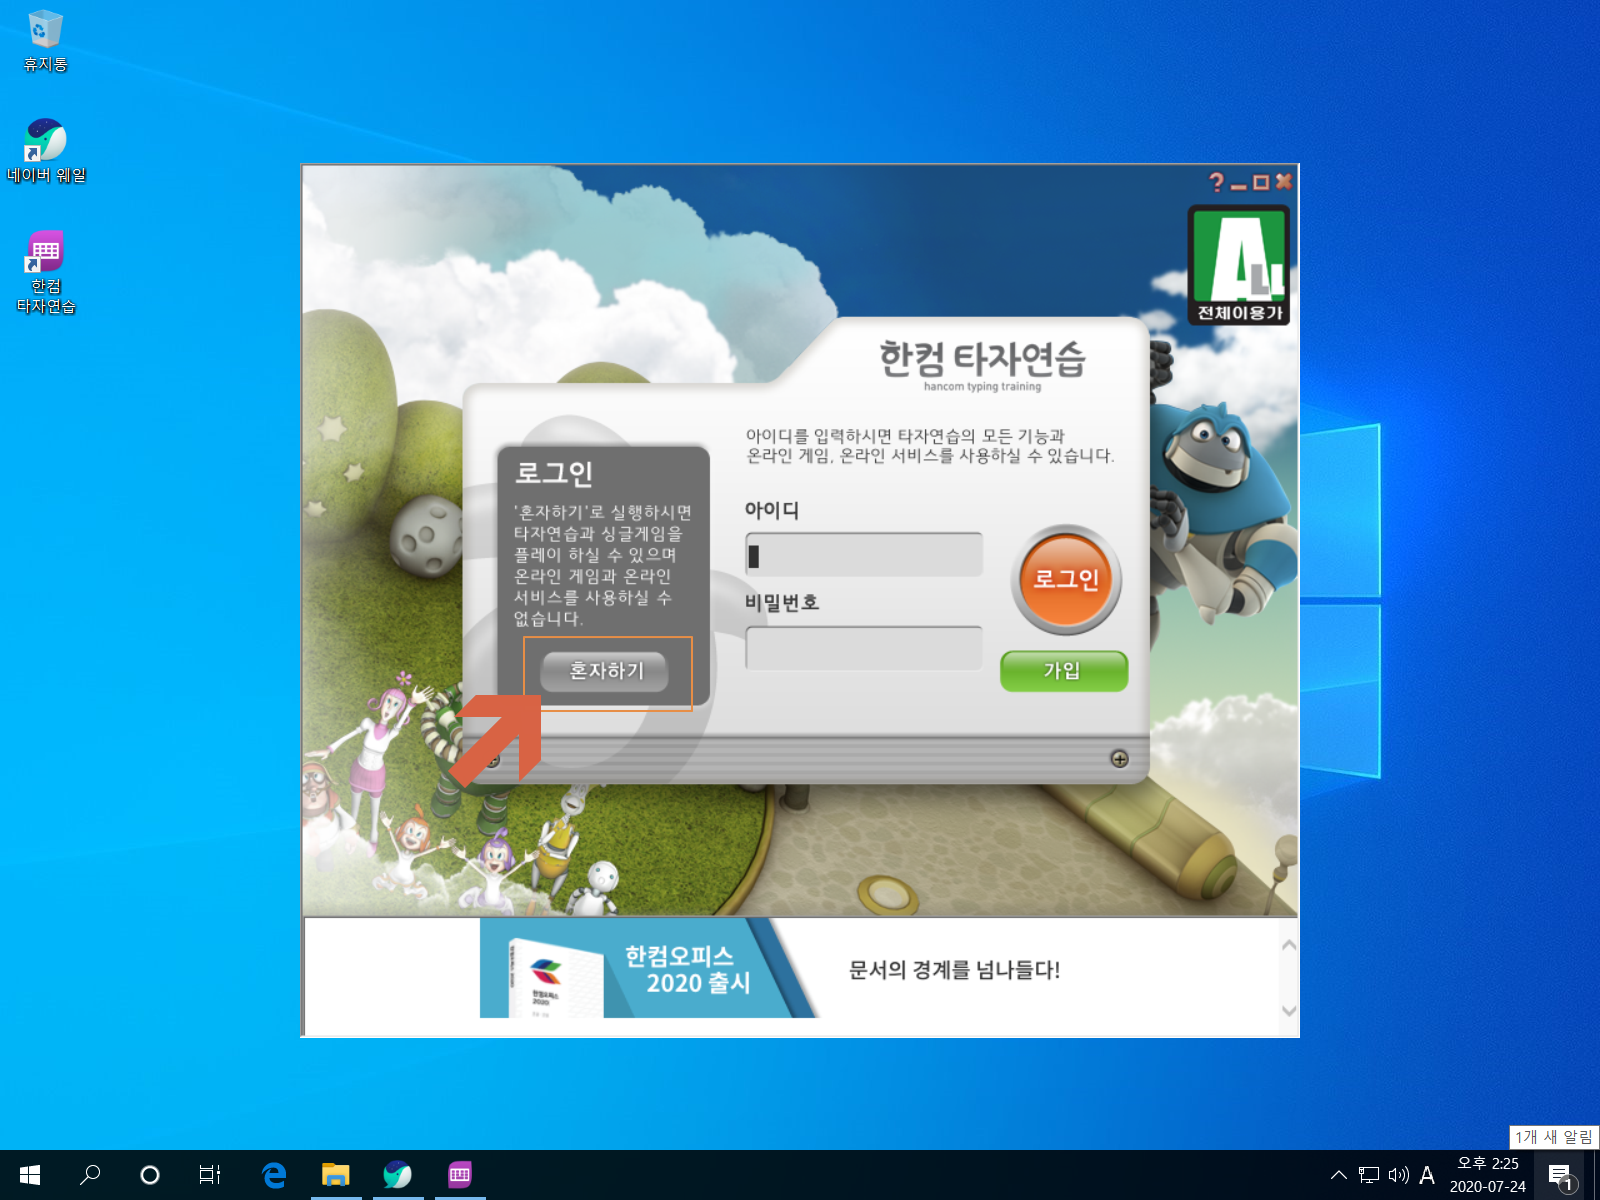Click the green 가입 sign-up button
This screenshot has height=1200, width=1600.
(x=1064, y=671)
